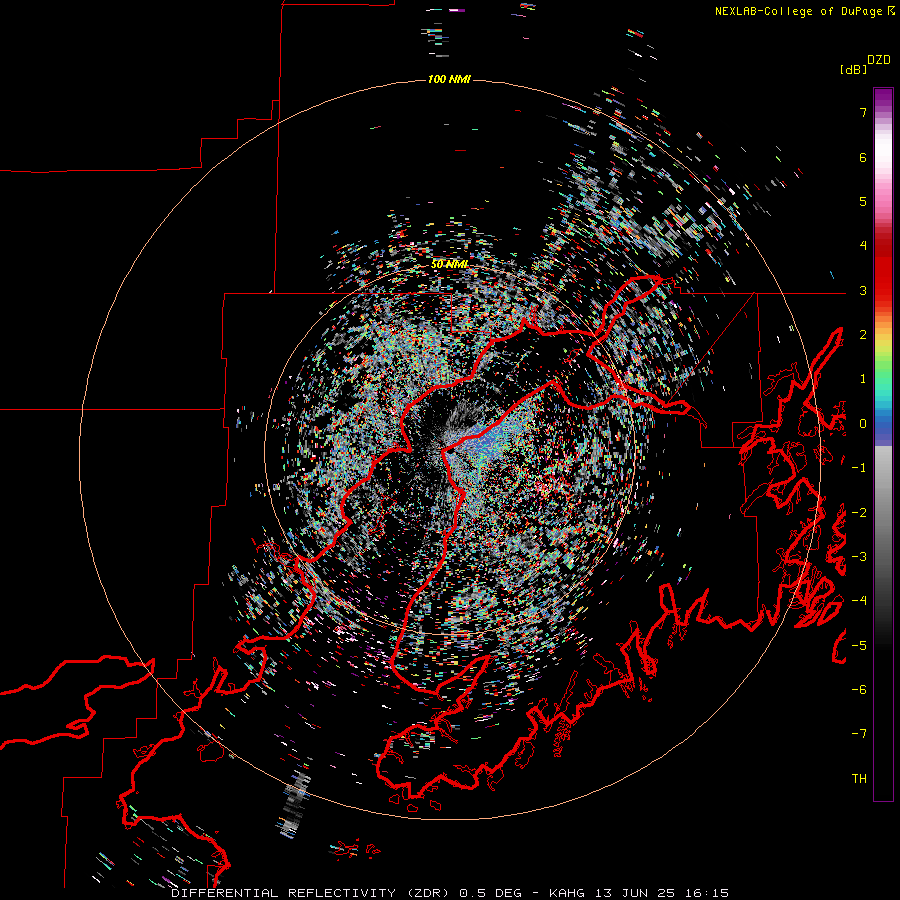The height and width of the screenshot is (900, 900).
Task: Select the 4 value on the color scale
Action: 863,246
